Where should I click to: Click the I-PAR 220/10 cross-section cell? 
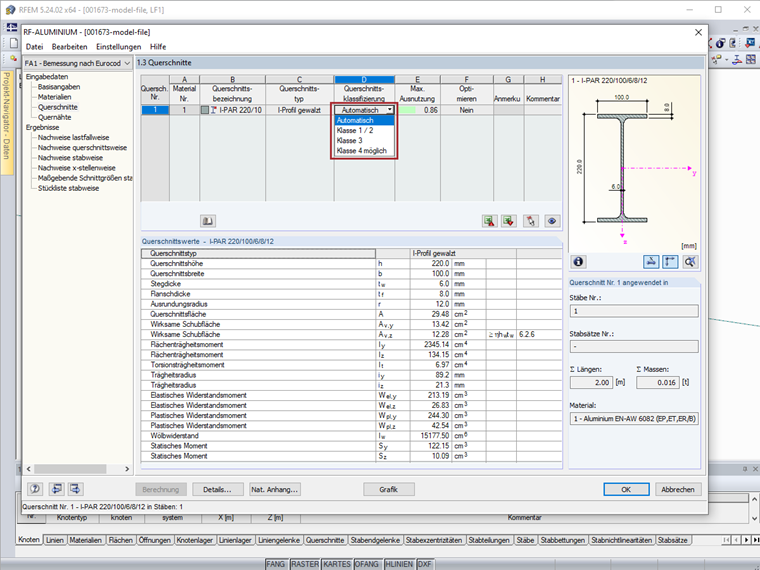(233, 110)
